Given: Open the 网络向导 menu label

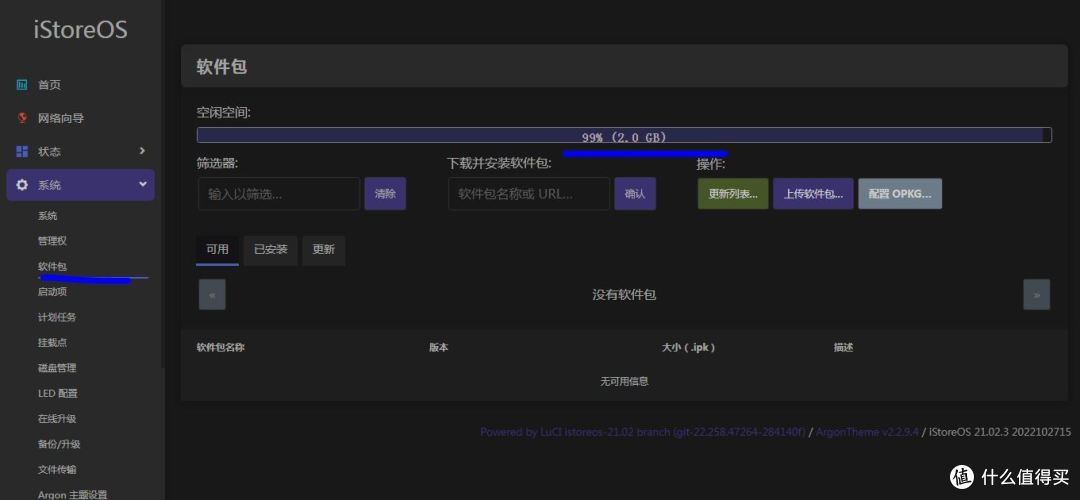Looking at the screenshot, I should pyautogui.click(x=61, y=118).
